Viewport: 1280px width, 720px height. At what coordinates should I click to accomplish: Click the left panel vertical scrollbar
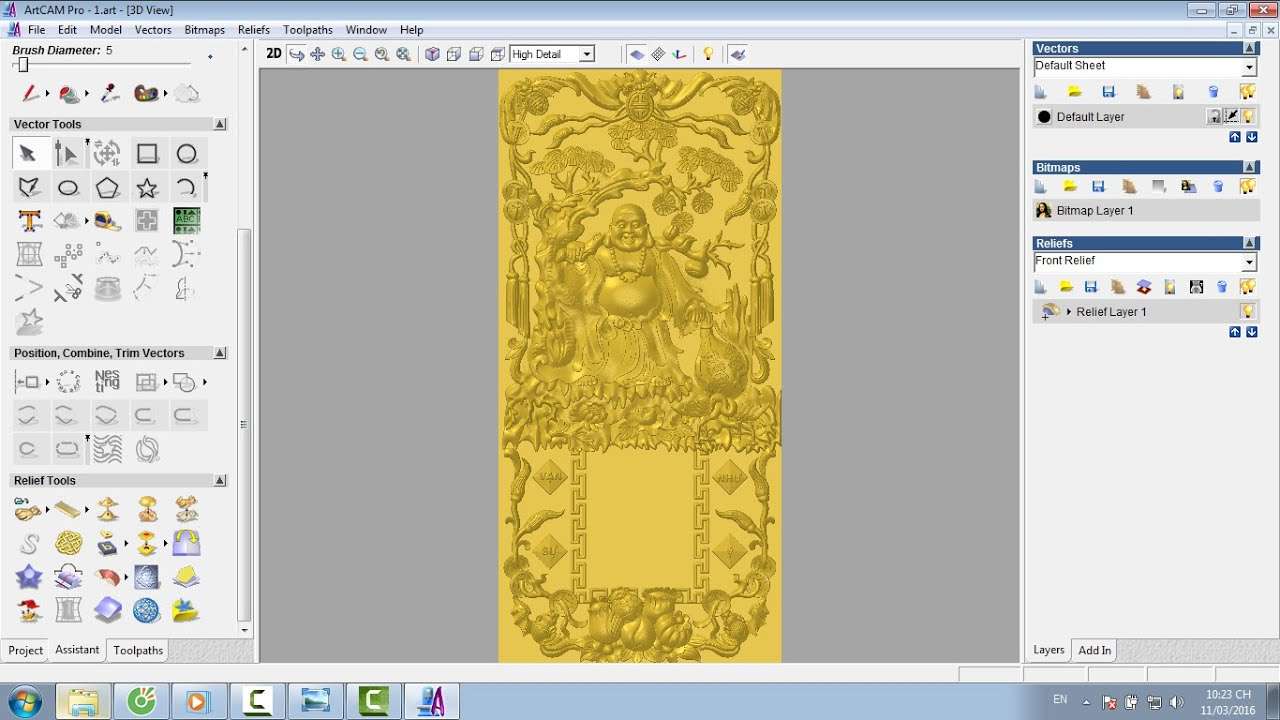tap(244, 424)
